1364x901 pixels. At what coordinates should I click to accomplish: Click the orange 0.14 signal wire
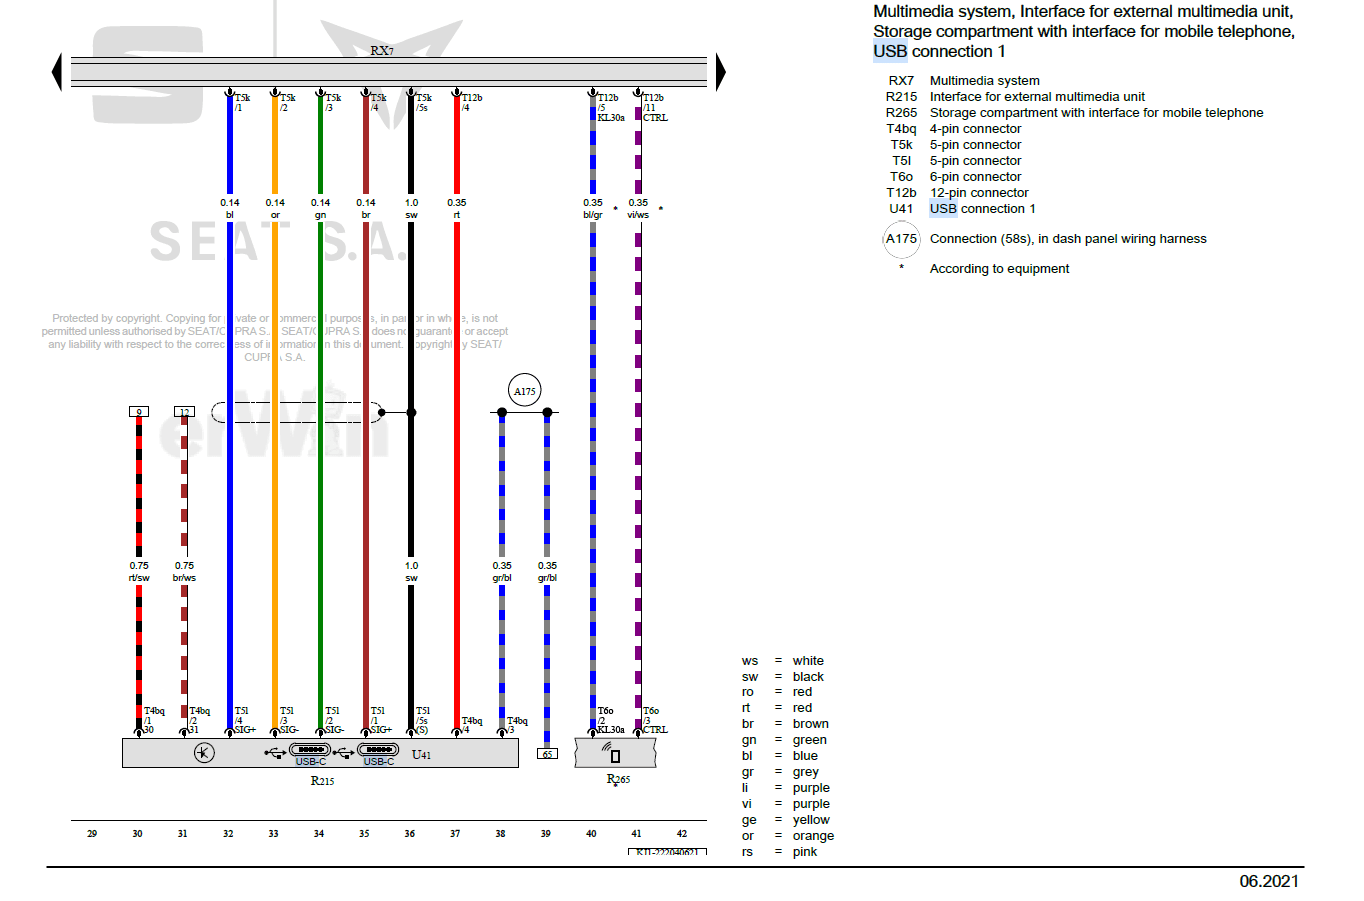275,450
